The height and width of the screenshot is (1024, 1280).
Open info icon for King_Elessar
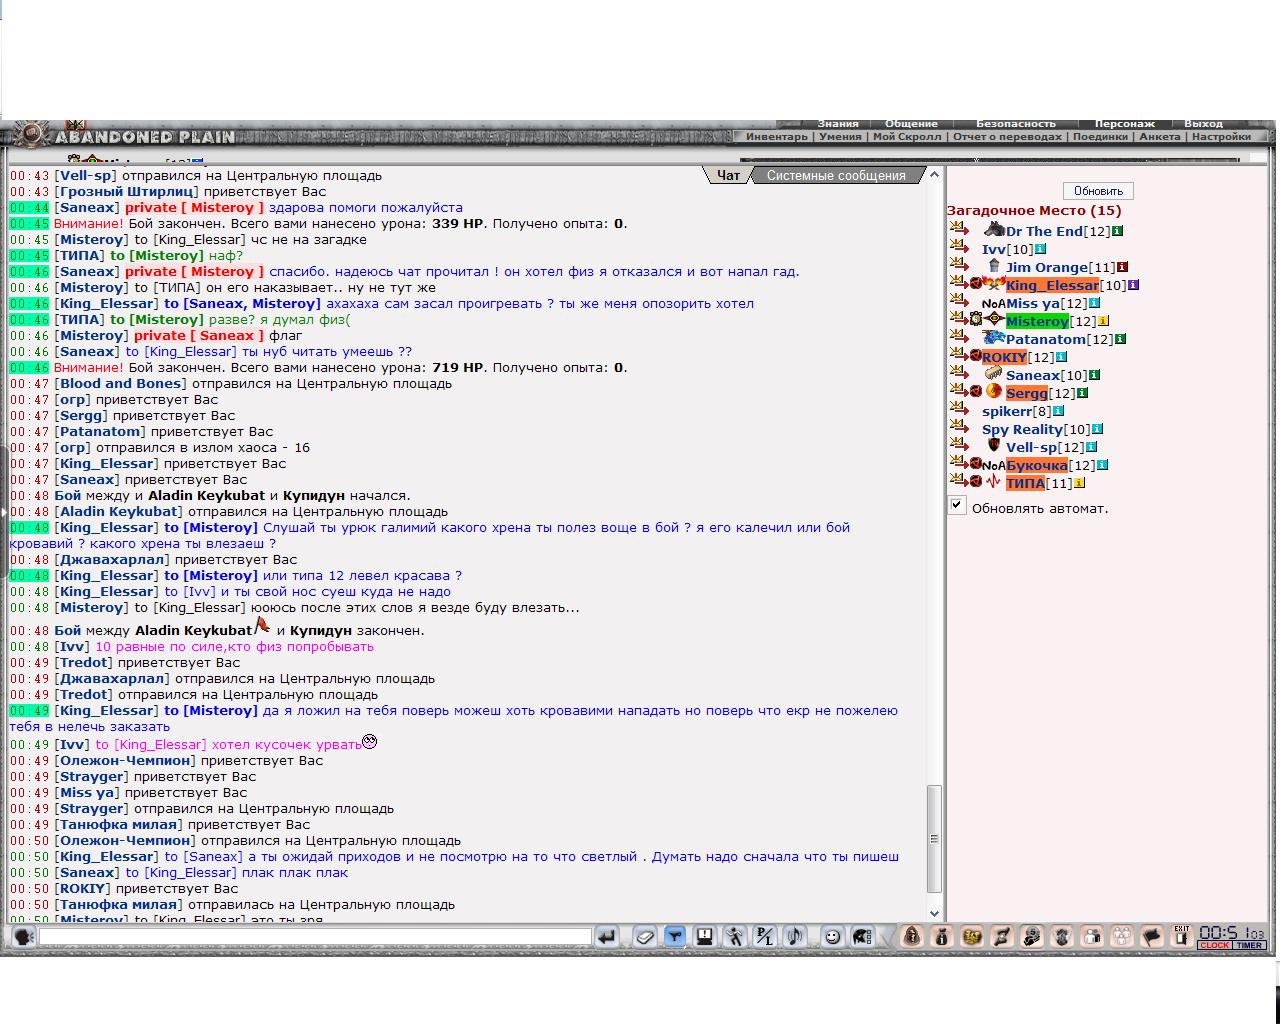point(1133,285)
